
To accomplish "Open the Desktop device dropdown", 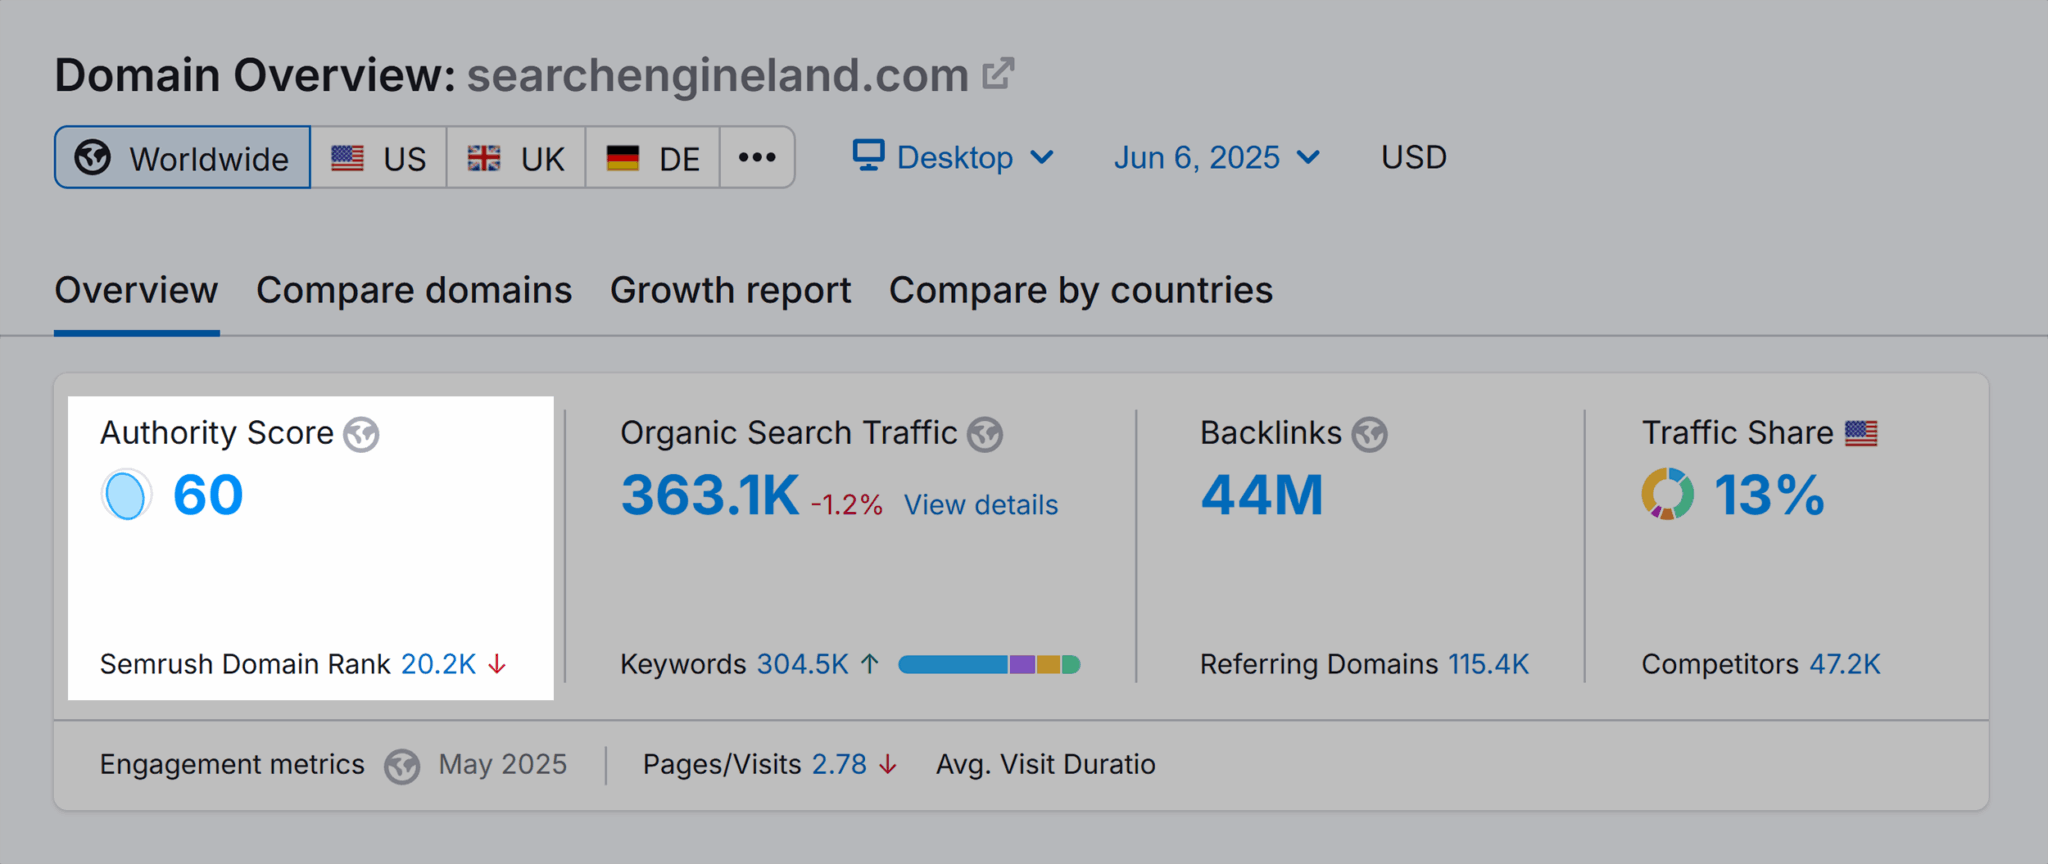I will [x=953, y=157].
